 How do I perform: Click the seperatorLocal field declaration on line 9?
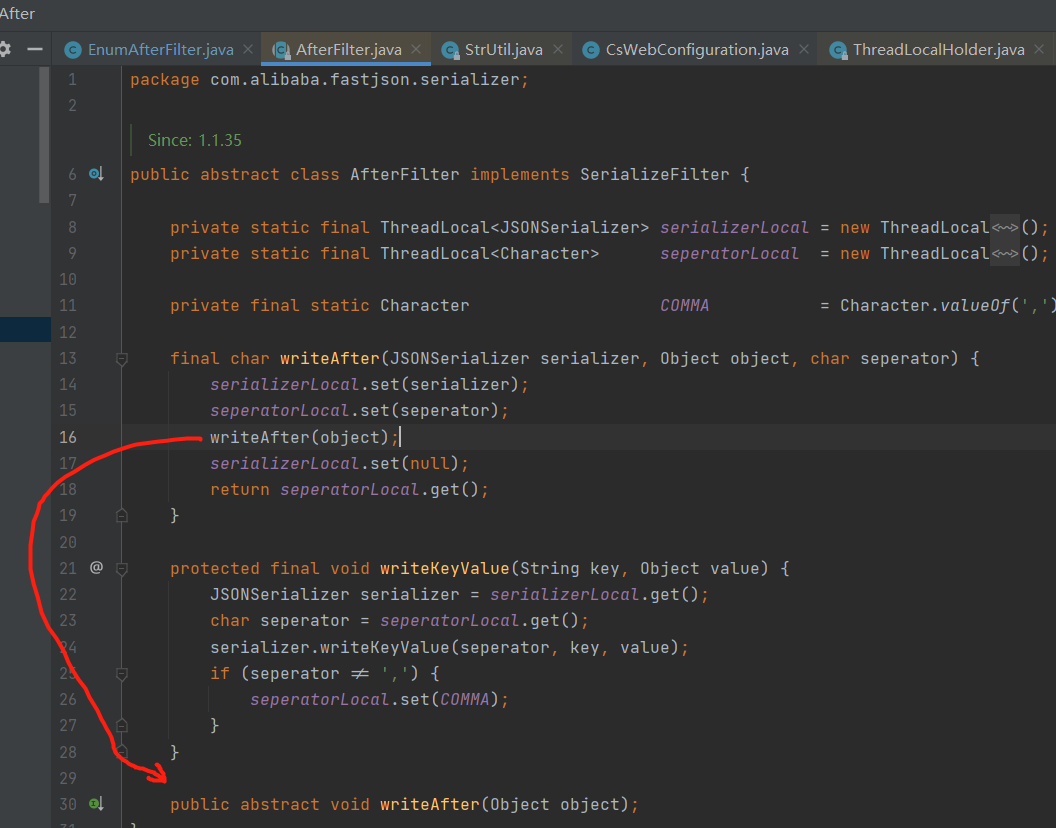(729, 254)
